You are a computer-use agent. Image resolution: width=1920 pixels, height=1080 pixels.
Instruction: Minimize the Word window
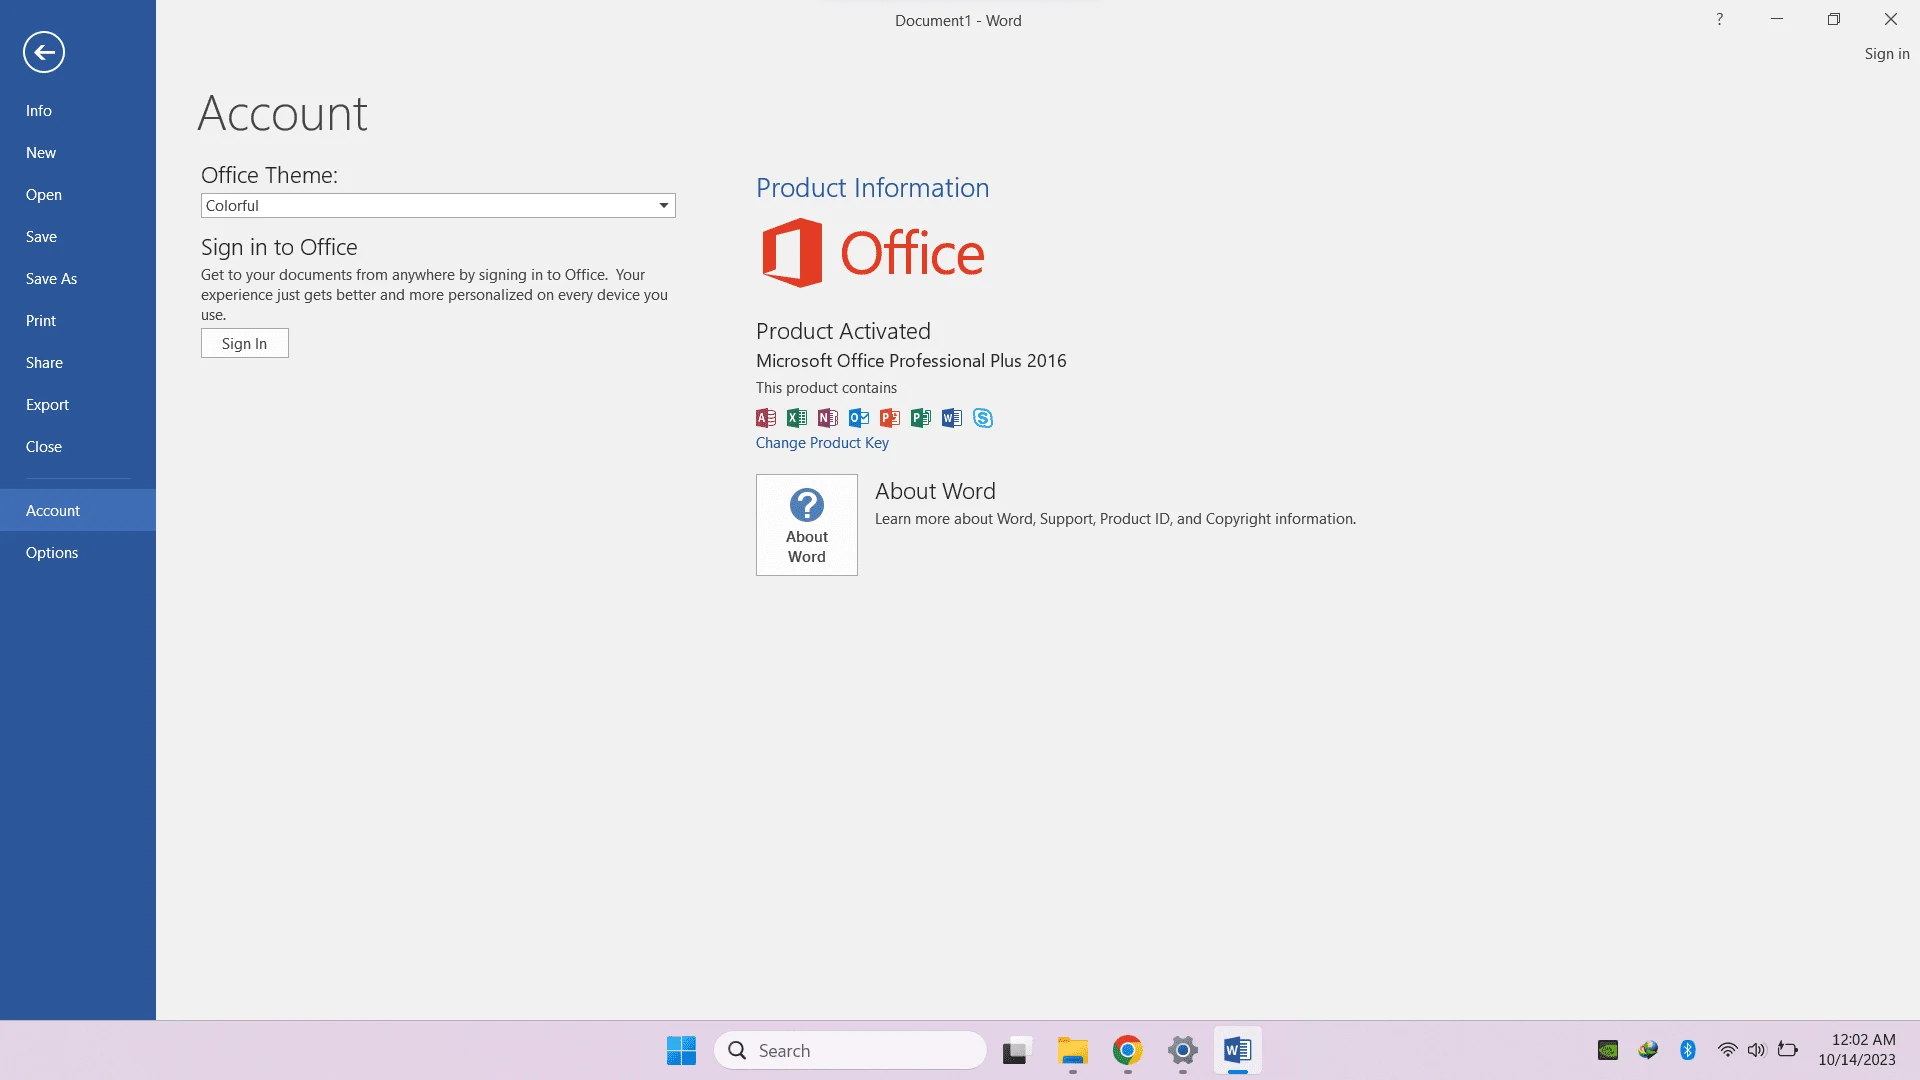click(1777, 19)
